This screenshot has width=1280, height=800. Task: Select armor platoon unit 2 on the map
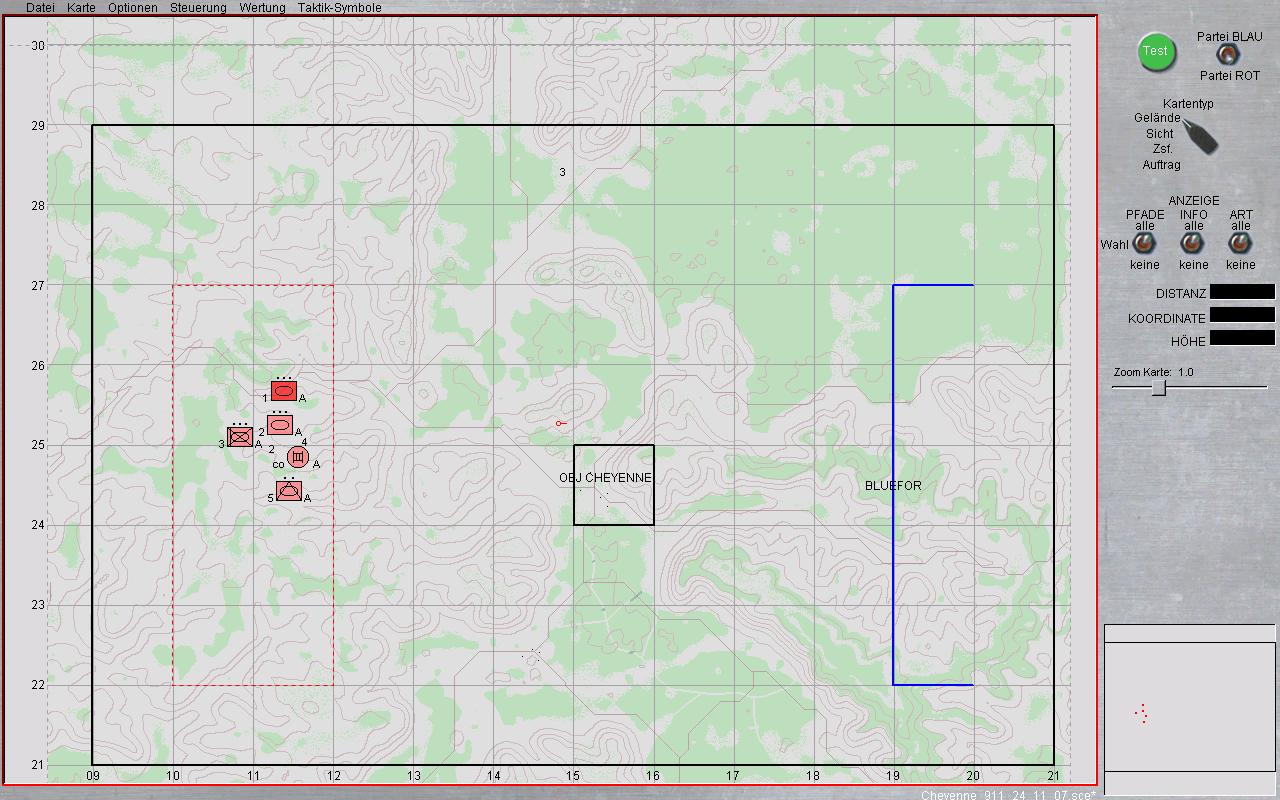point(281,425)
